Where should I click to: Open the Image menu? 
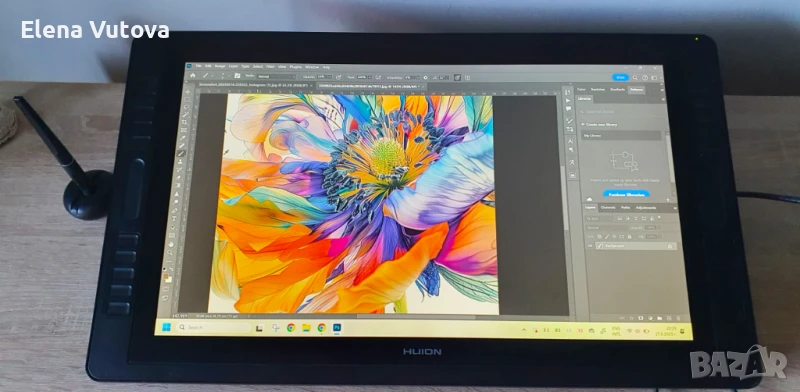[x=220, y=66]
